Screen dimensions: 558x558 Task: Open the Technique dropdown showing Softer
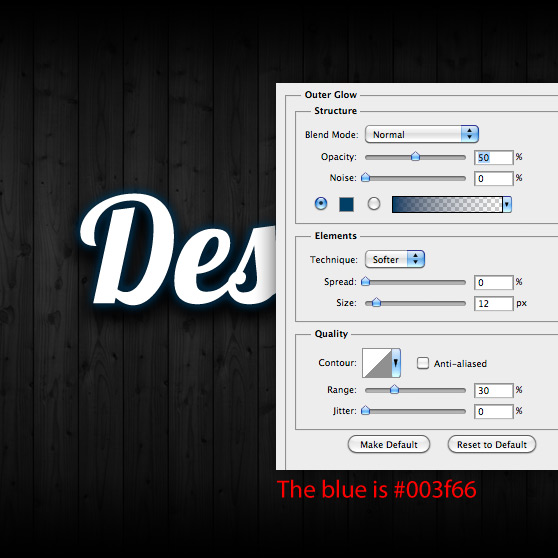click(x=395, y=259)
